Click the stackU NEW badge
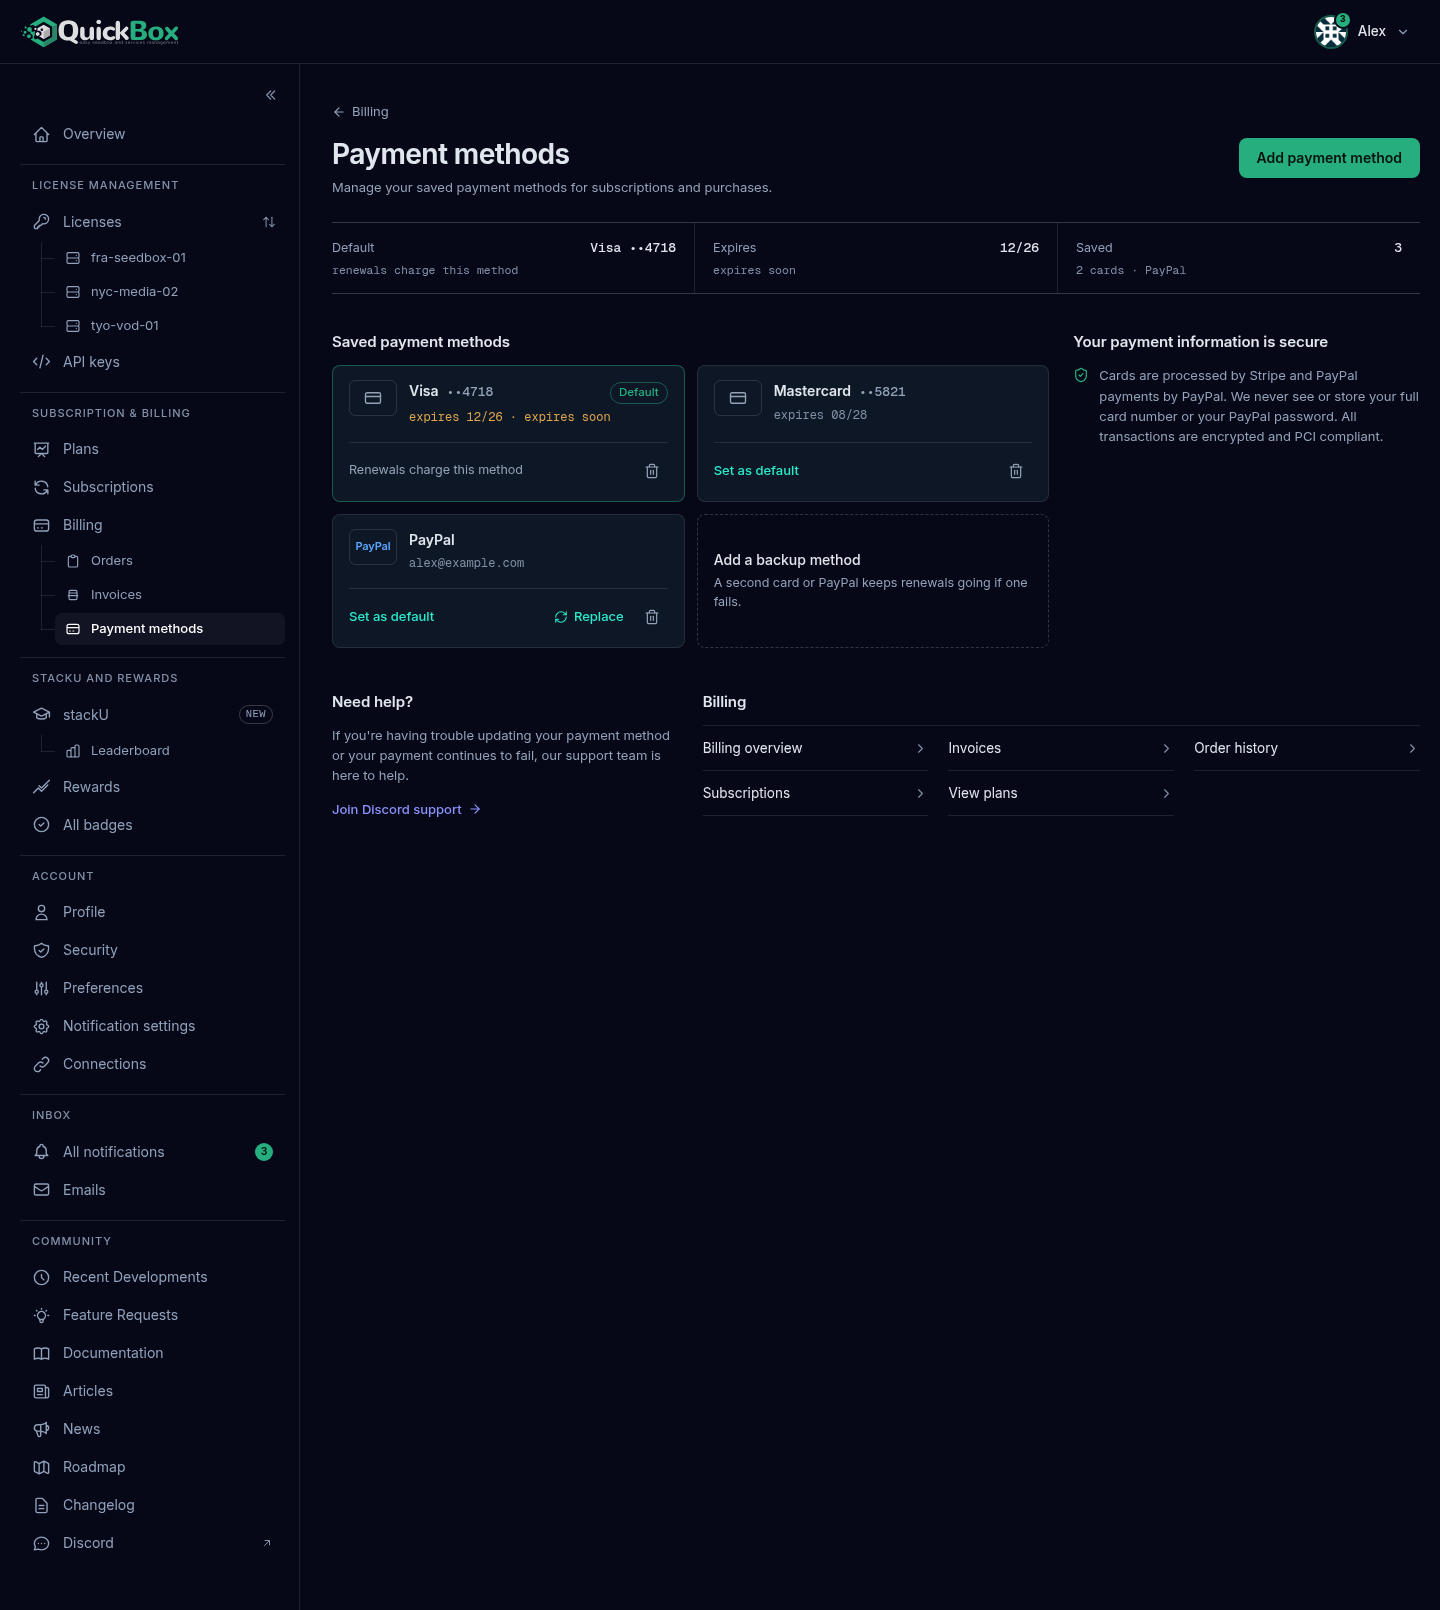Image resolution: width=1440 pixels, height=1610 pixels. tap(256, 714)
